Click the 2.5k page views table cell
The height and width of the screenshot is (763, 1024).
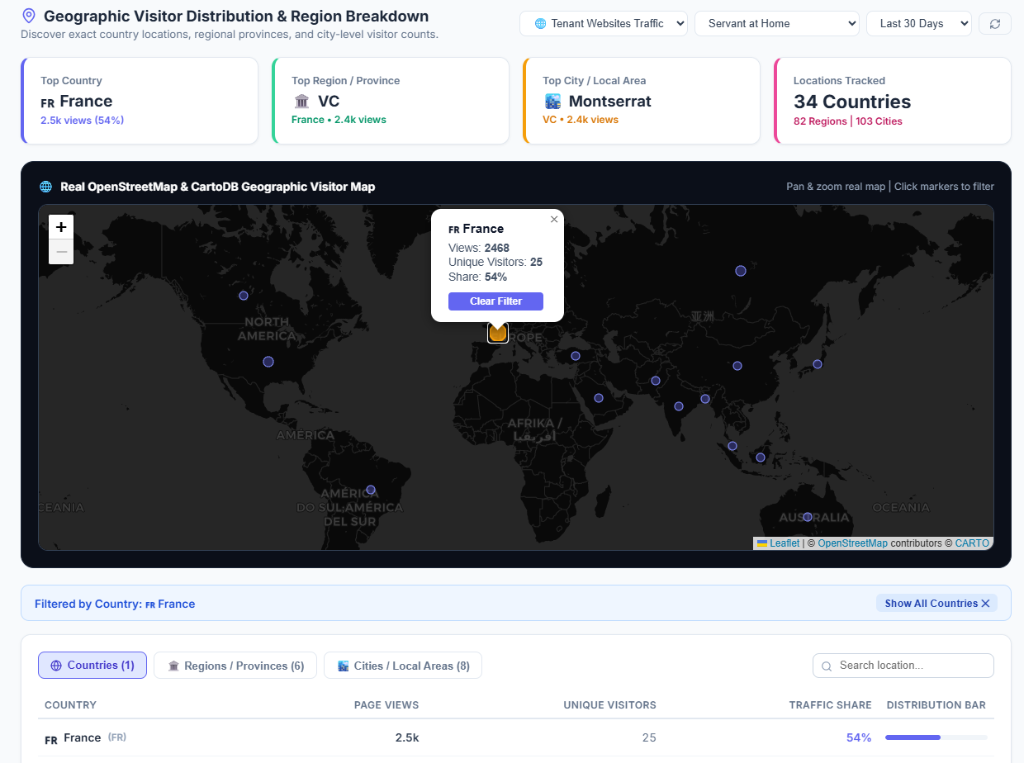tap(407, 738)
